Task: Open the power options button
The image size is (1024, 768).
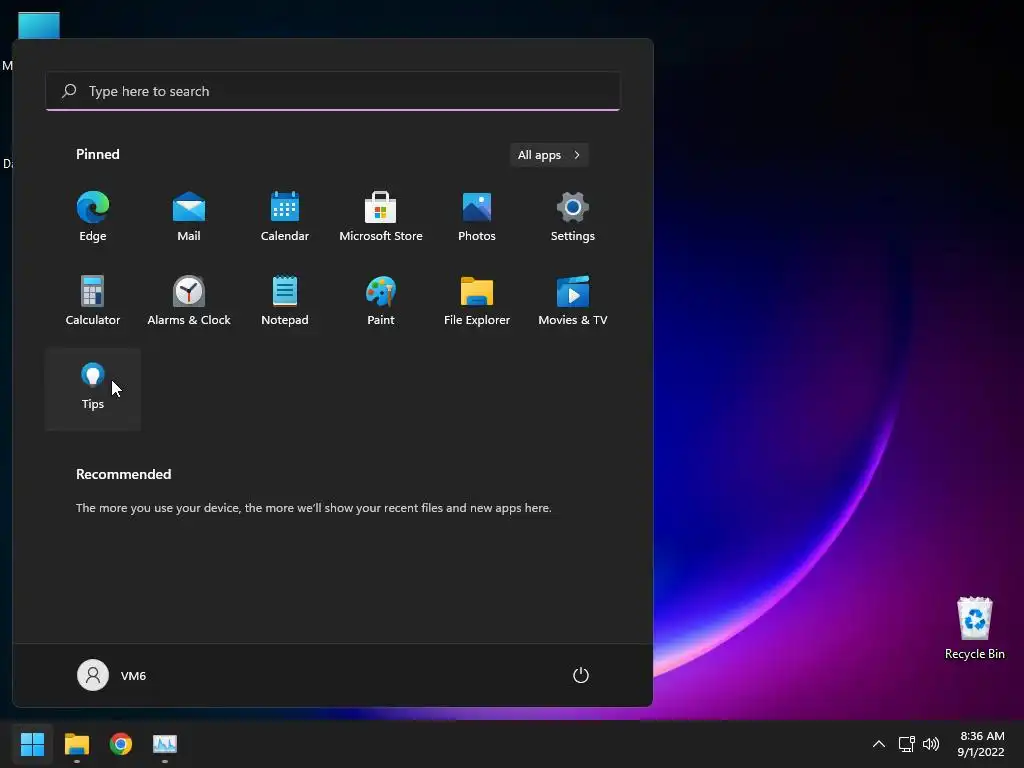Action: tap(581, 675)
